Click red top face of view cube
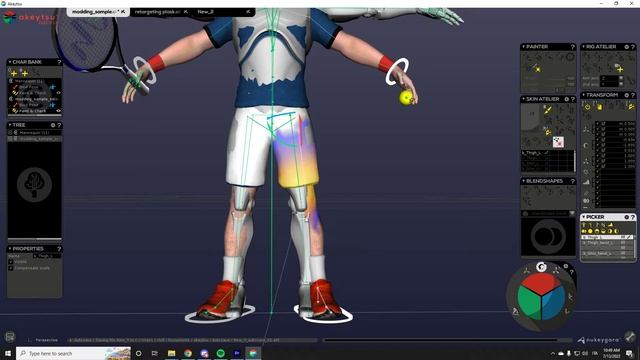The width and height of the screenshot is (640, 360). [541, 283]
